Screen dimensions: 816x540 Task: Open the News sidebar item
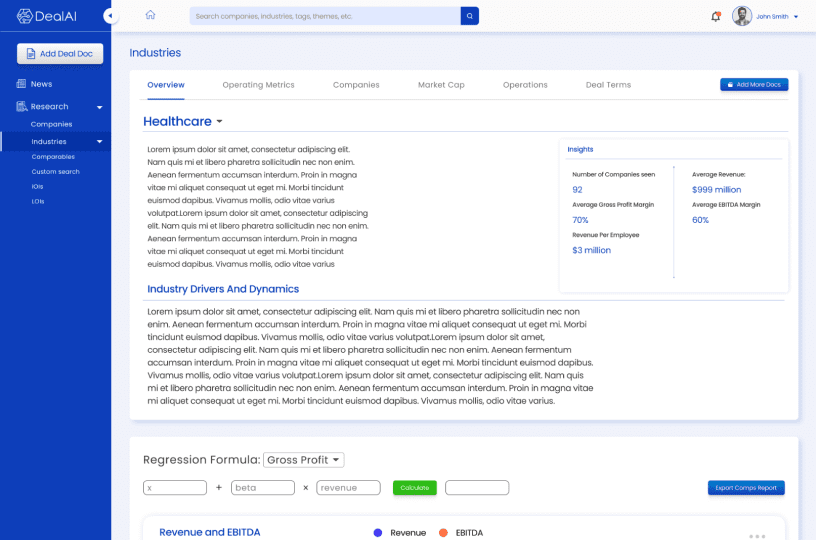[41, 84]
